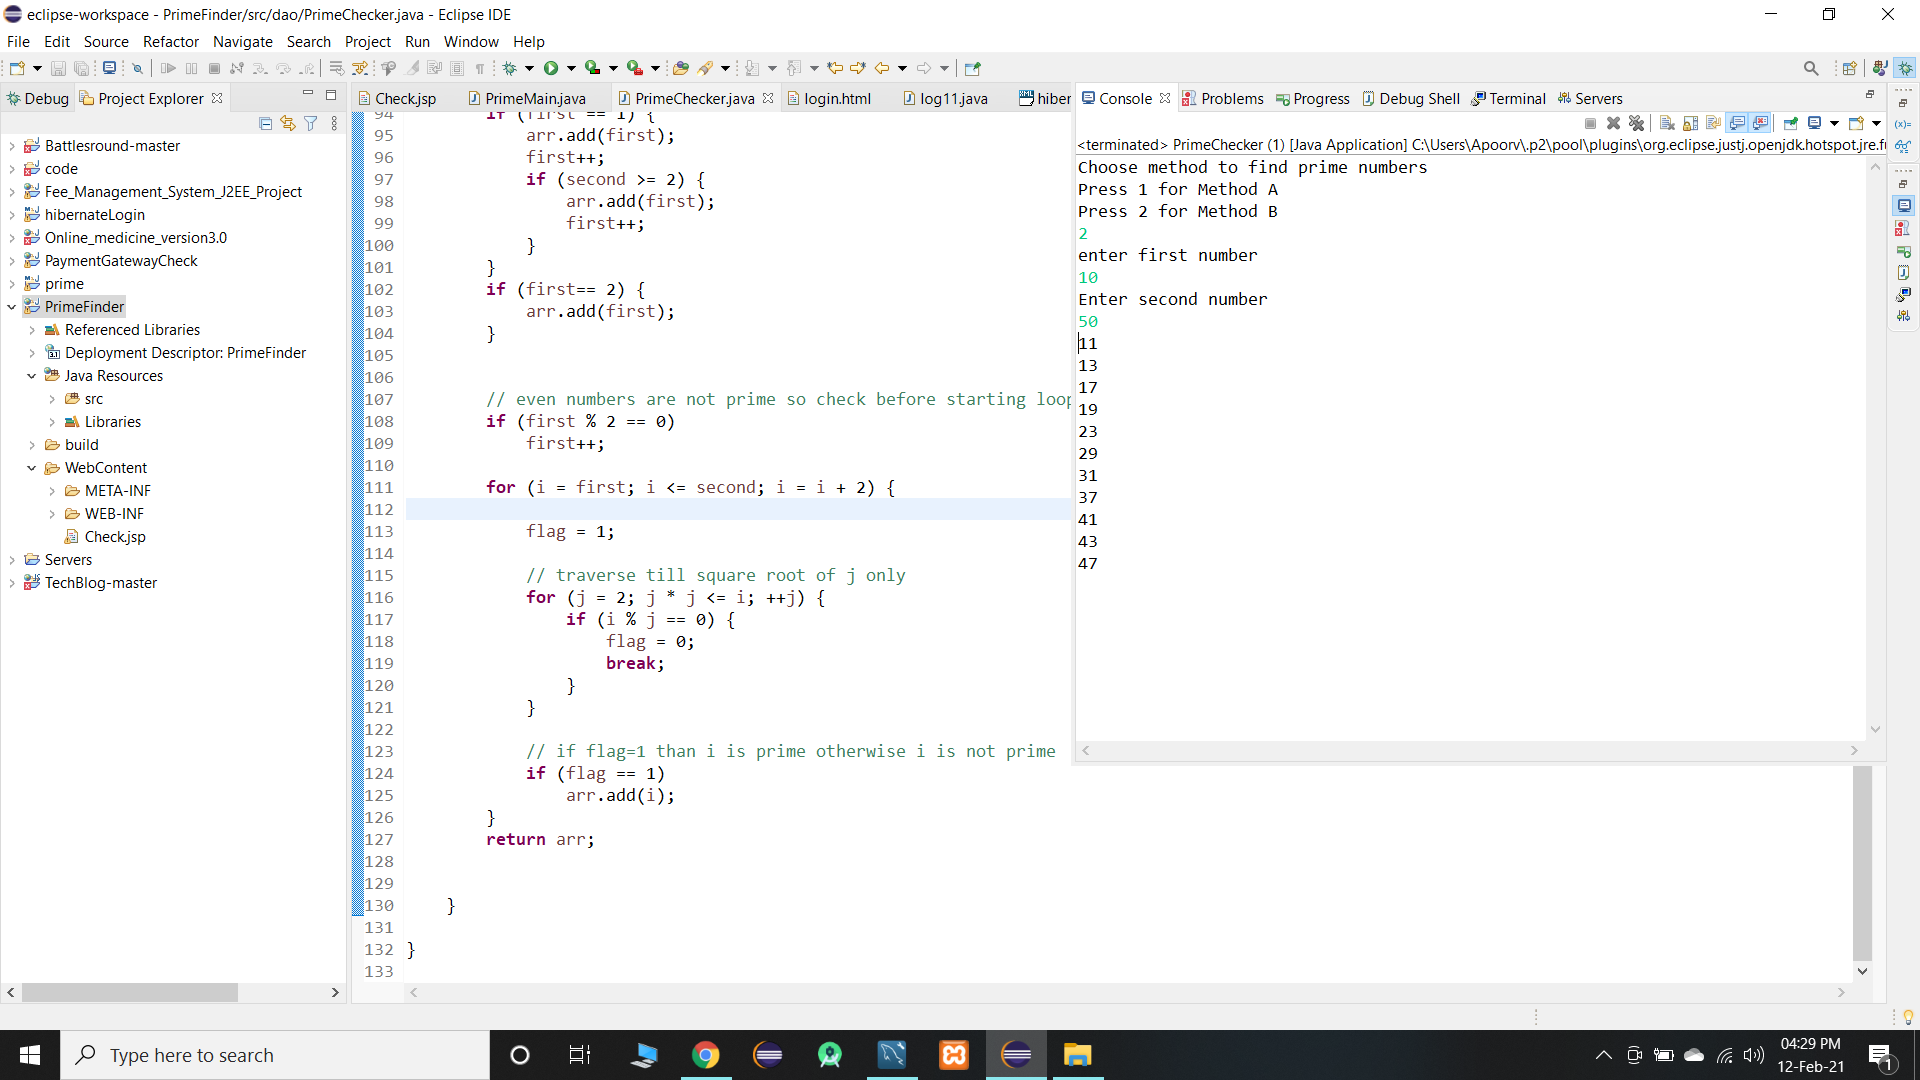This screenshot has width=1920, height=1080.
Task: Open search using the magnifier icon
Action: tap(1811, 68)
